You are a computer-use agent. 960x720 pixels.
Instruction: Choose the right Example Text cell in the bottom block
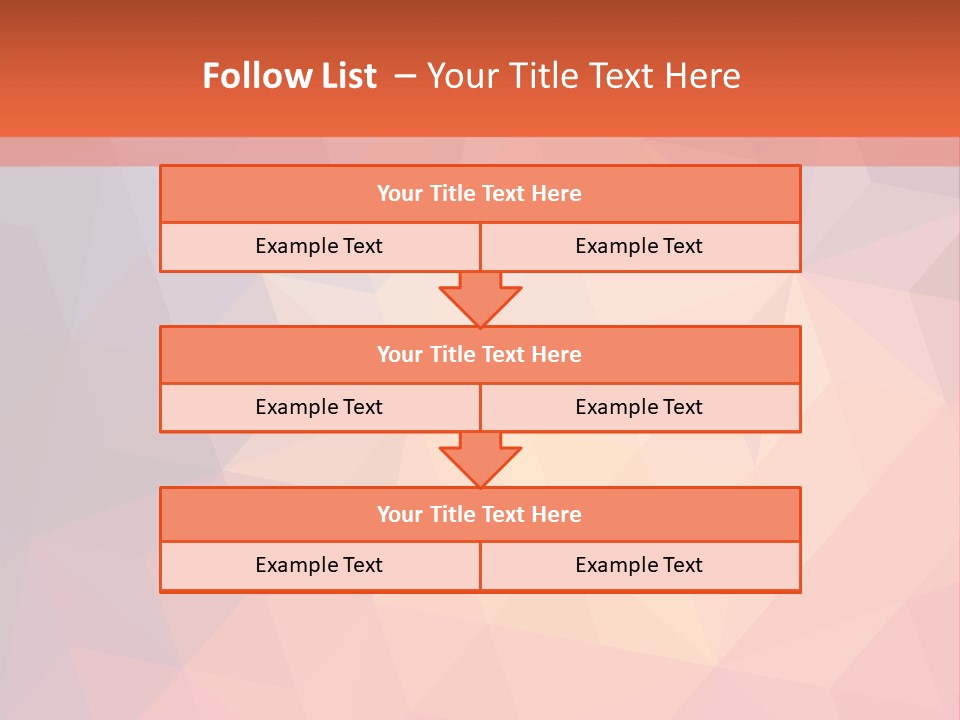click(641, 566)
